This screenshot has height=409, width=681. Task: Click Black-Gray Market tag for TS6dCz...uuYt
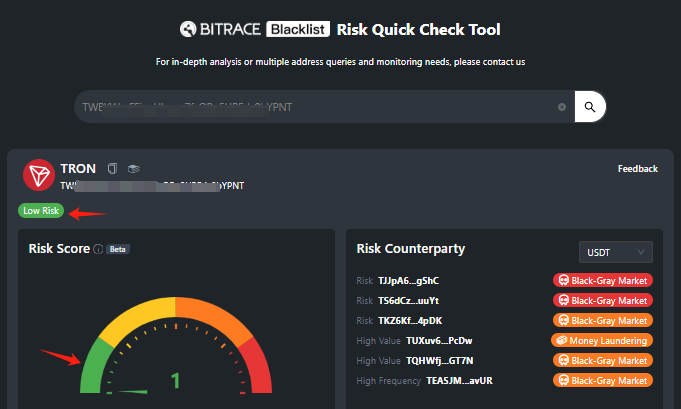(x=603, y=300)
